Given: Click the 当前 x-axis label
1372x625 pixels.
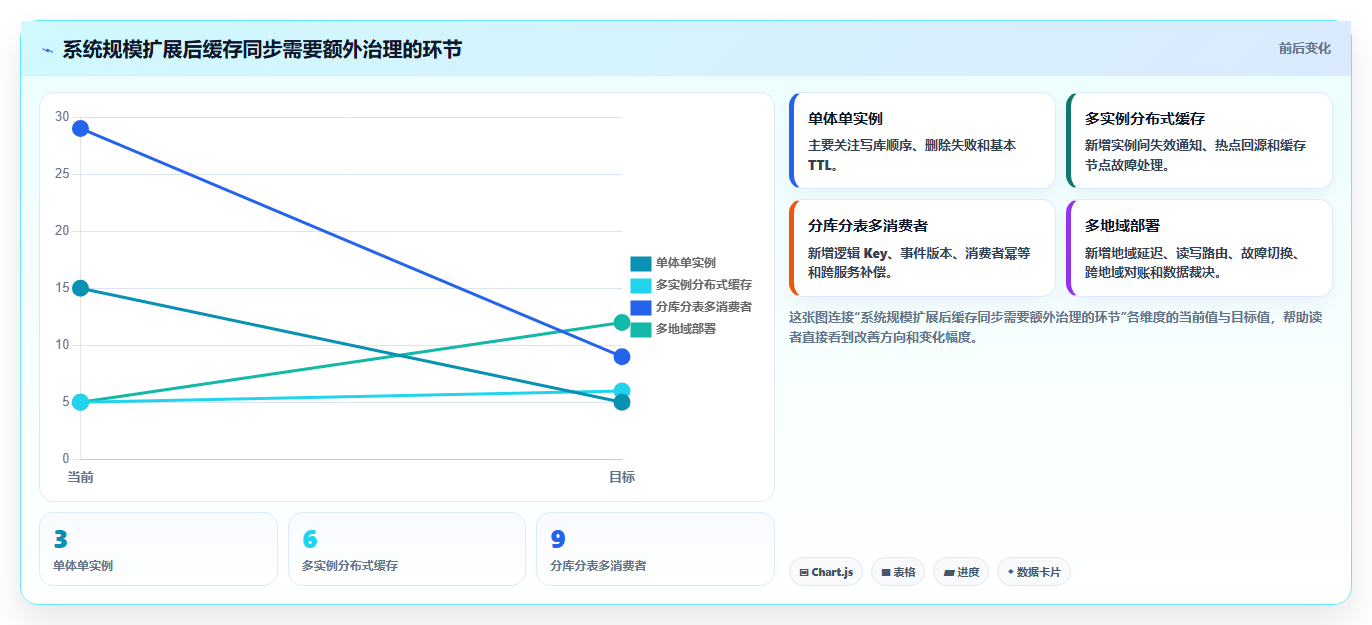Looking at the screenshot, I should tap(81, 477).
